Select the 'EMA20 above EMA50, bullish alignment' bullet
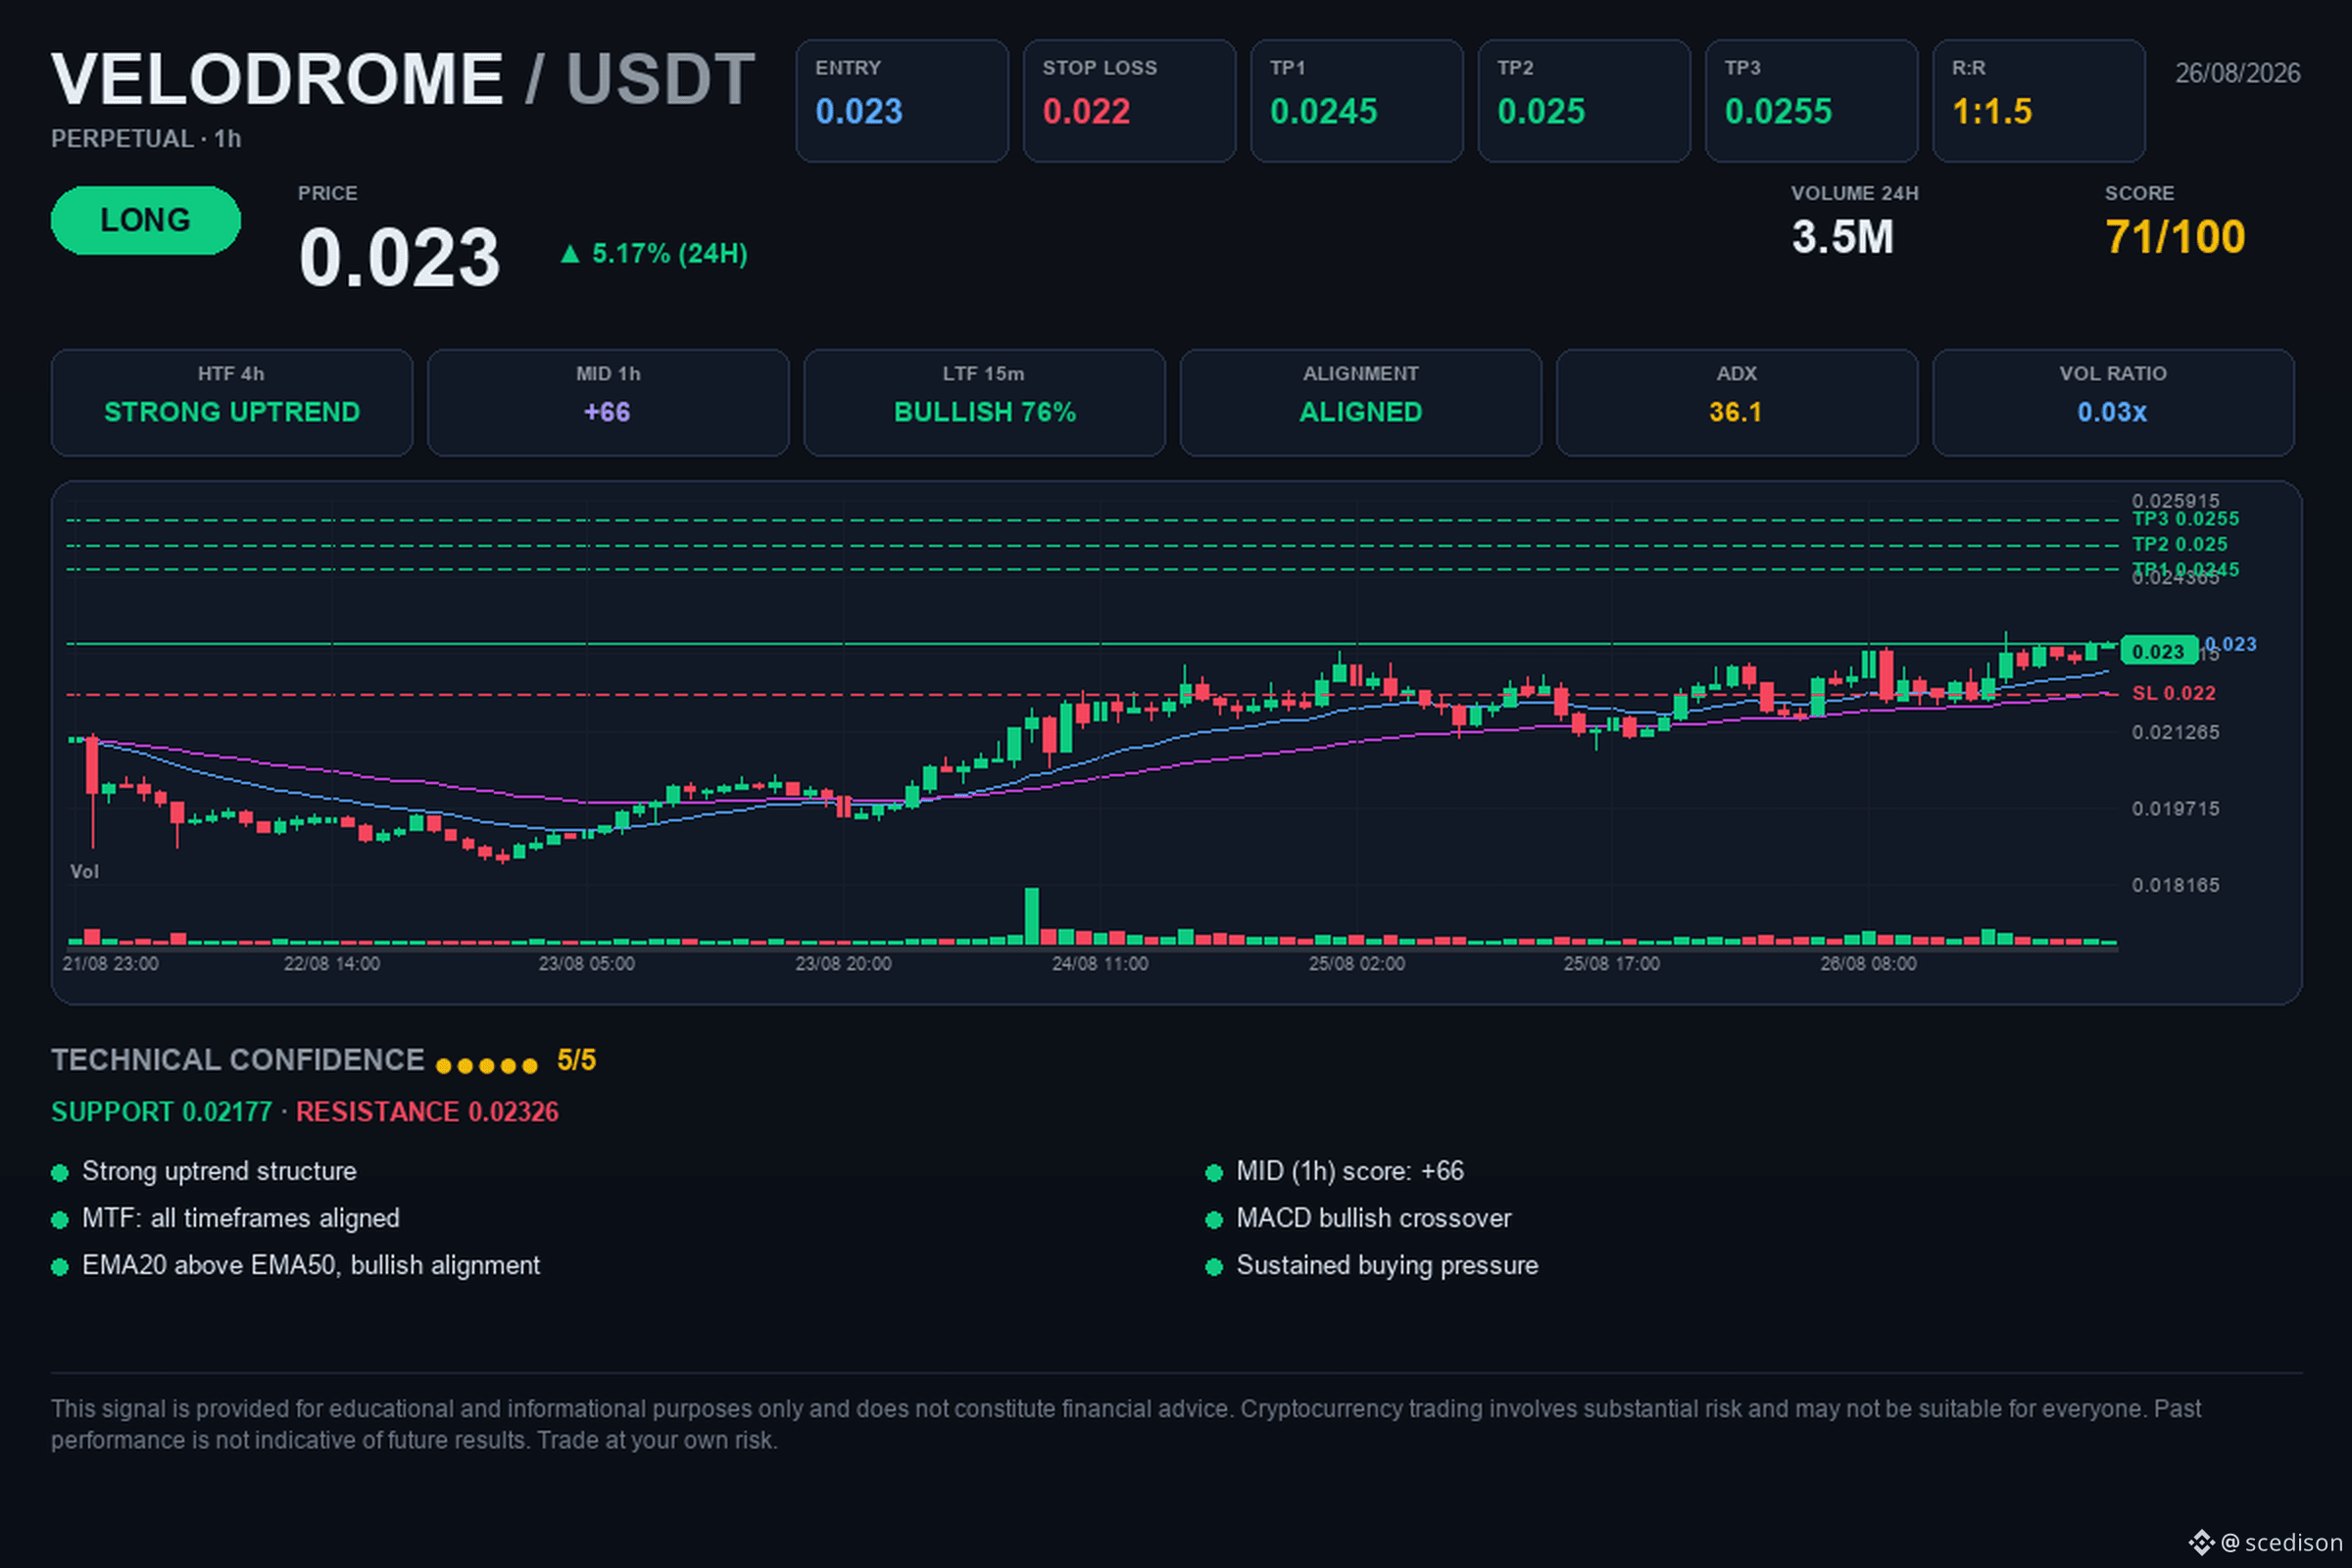Screen dimensions: 2352x1568 click(x=296, y=1265)
